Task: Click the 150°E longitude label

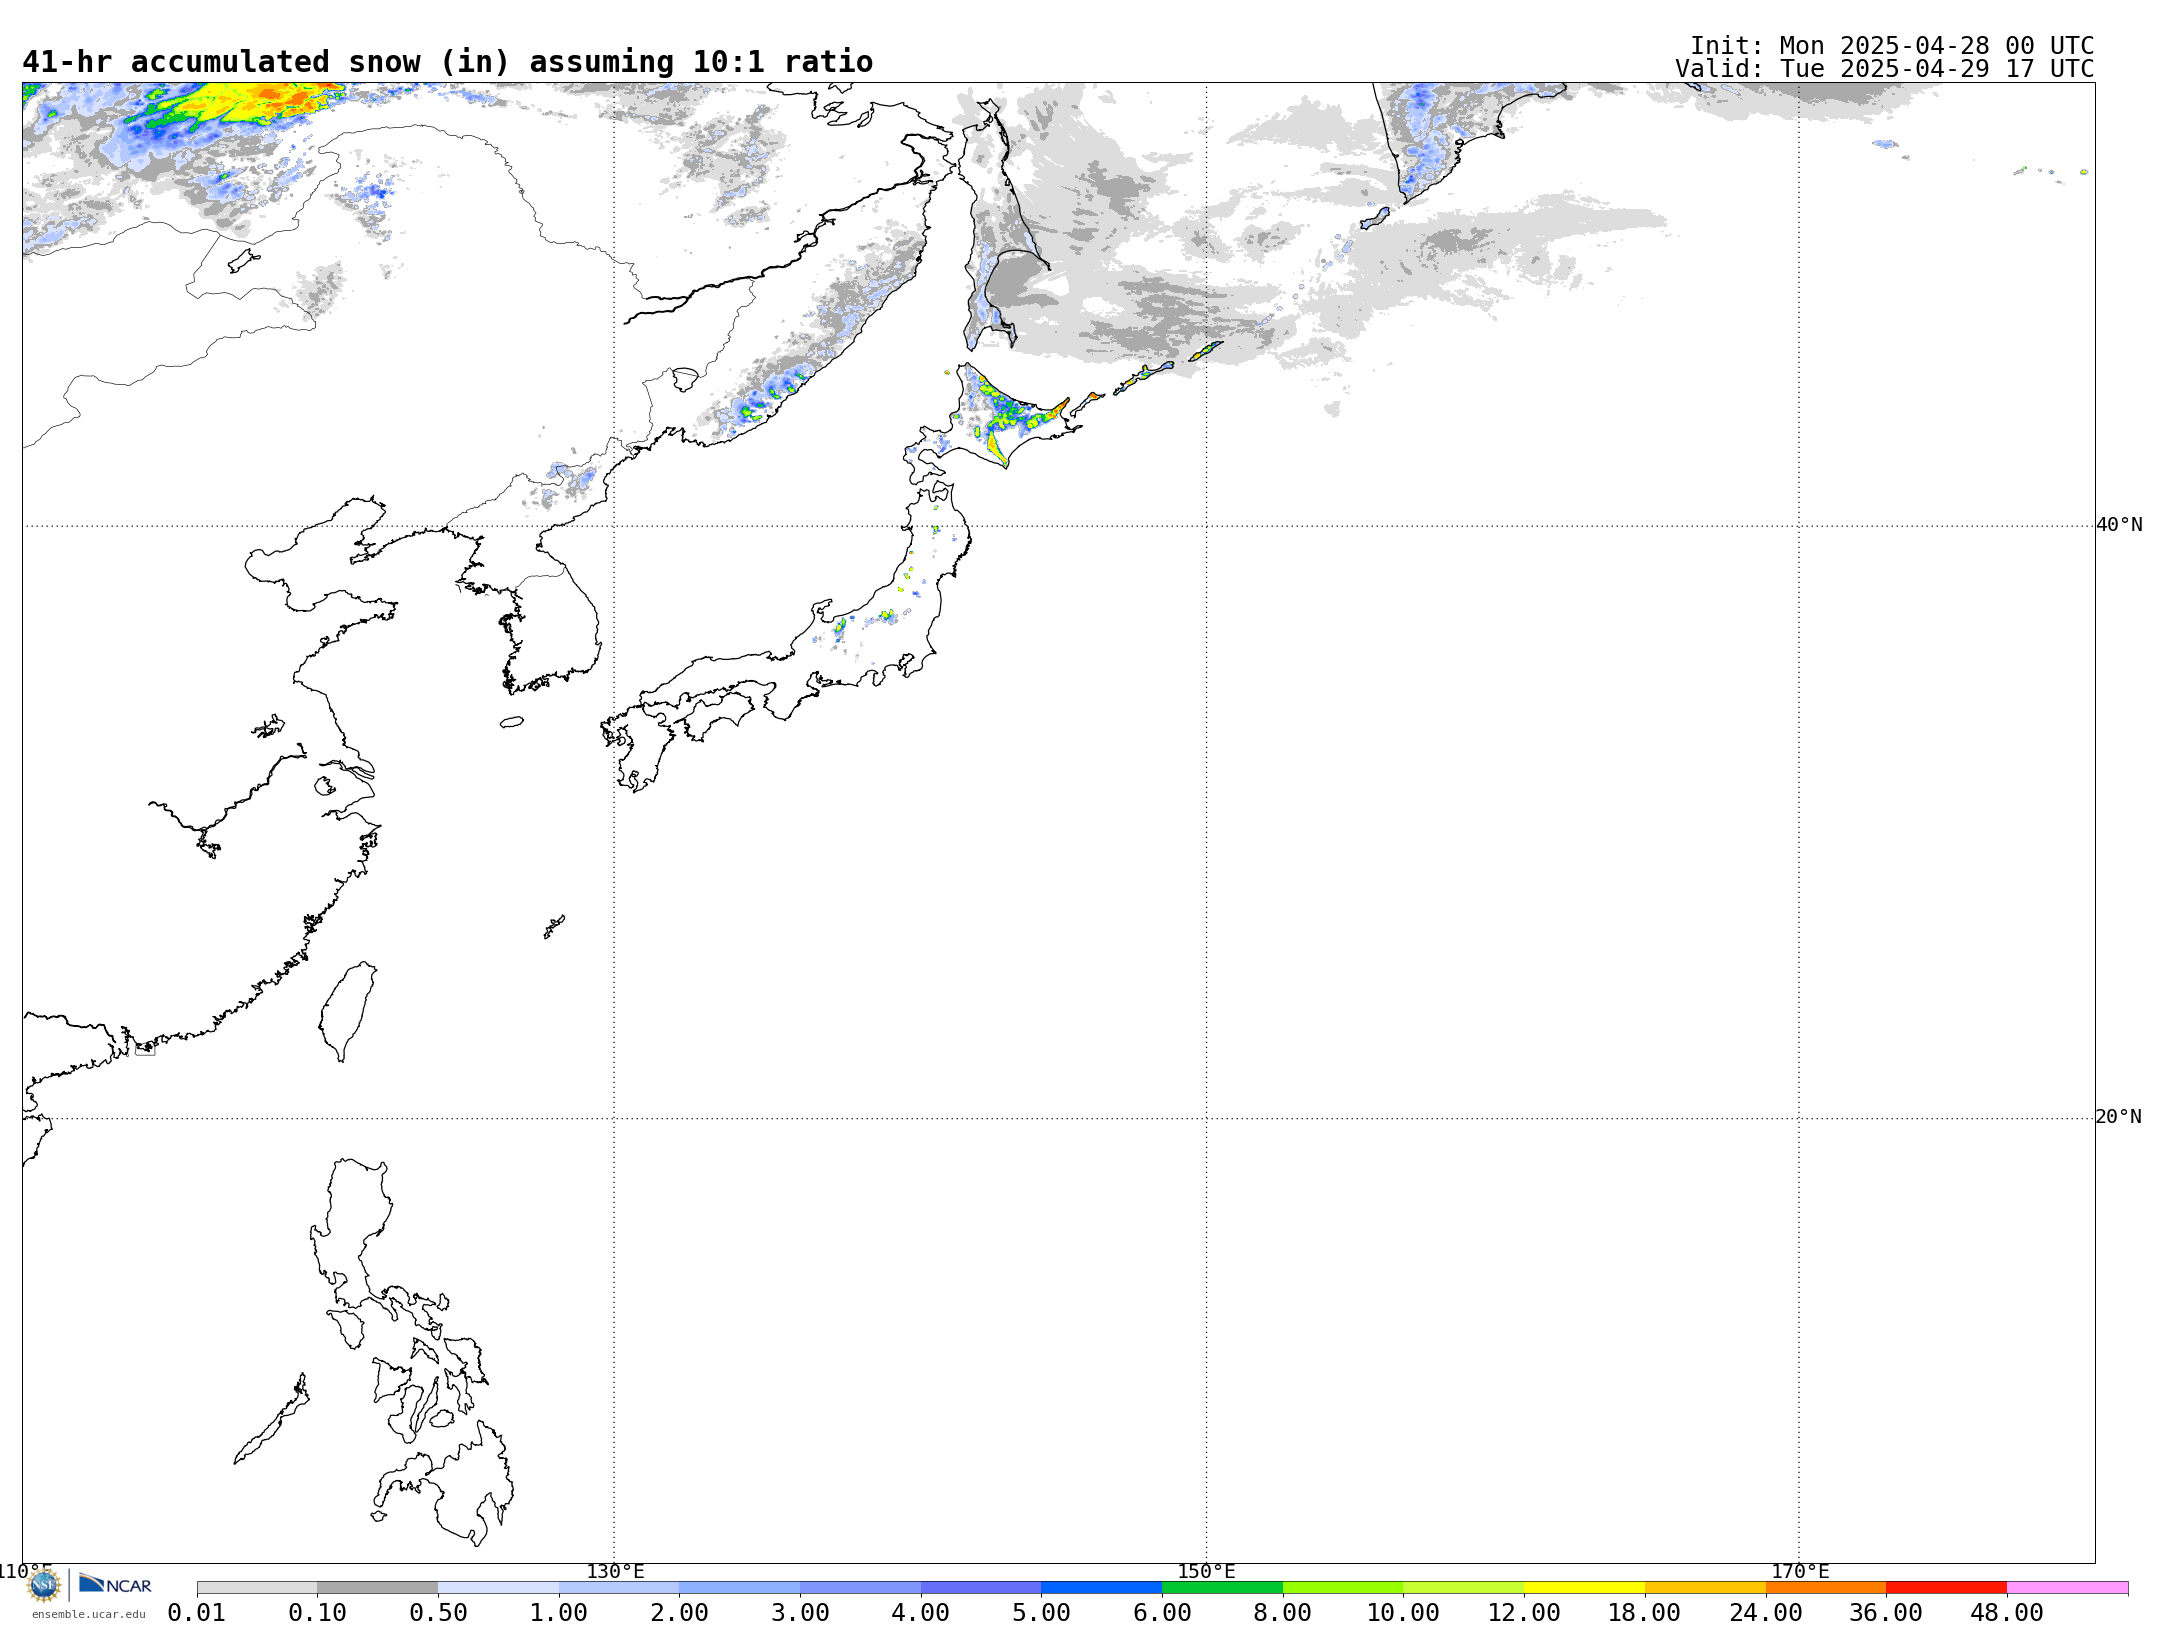Action: coord(1206,1571)
